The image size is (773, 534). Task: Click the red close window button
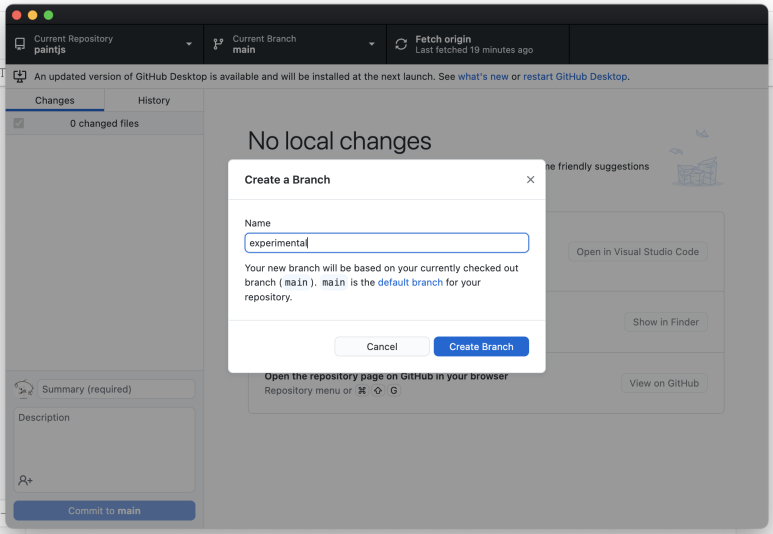[16, 15]
